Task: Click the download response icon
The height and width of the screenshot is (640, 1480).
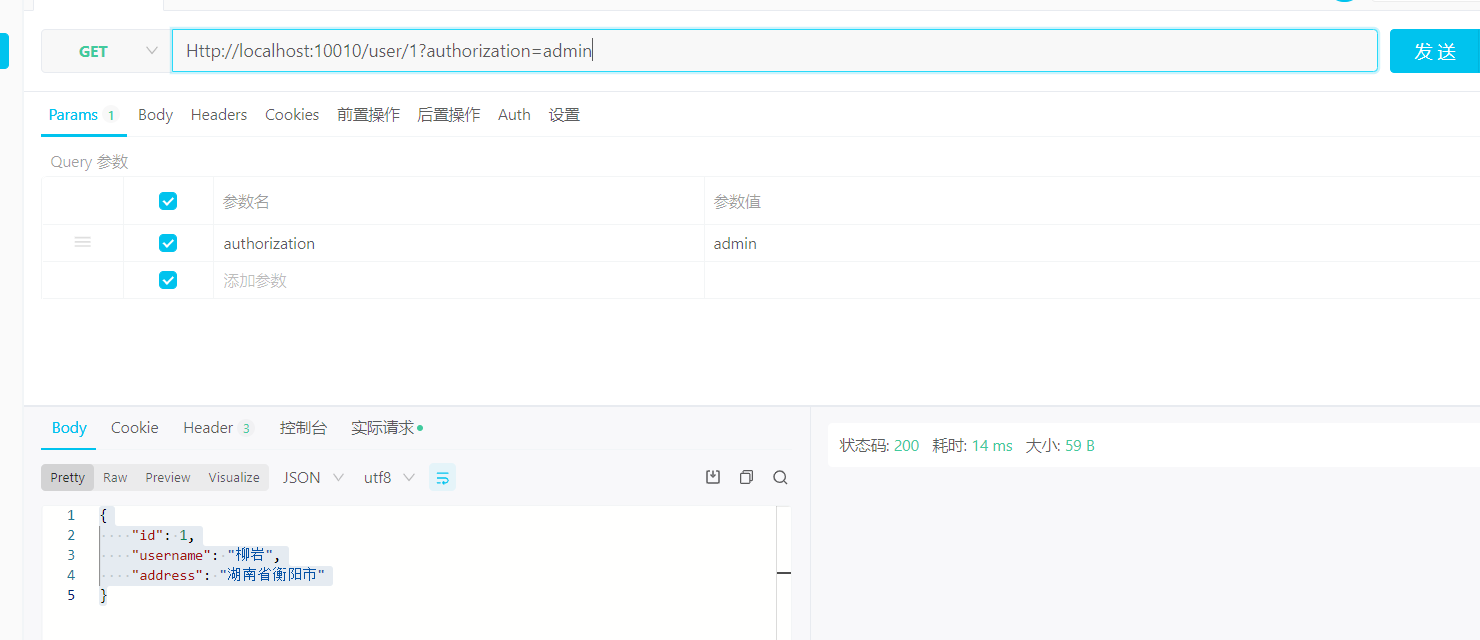Action: 713,477
